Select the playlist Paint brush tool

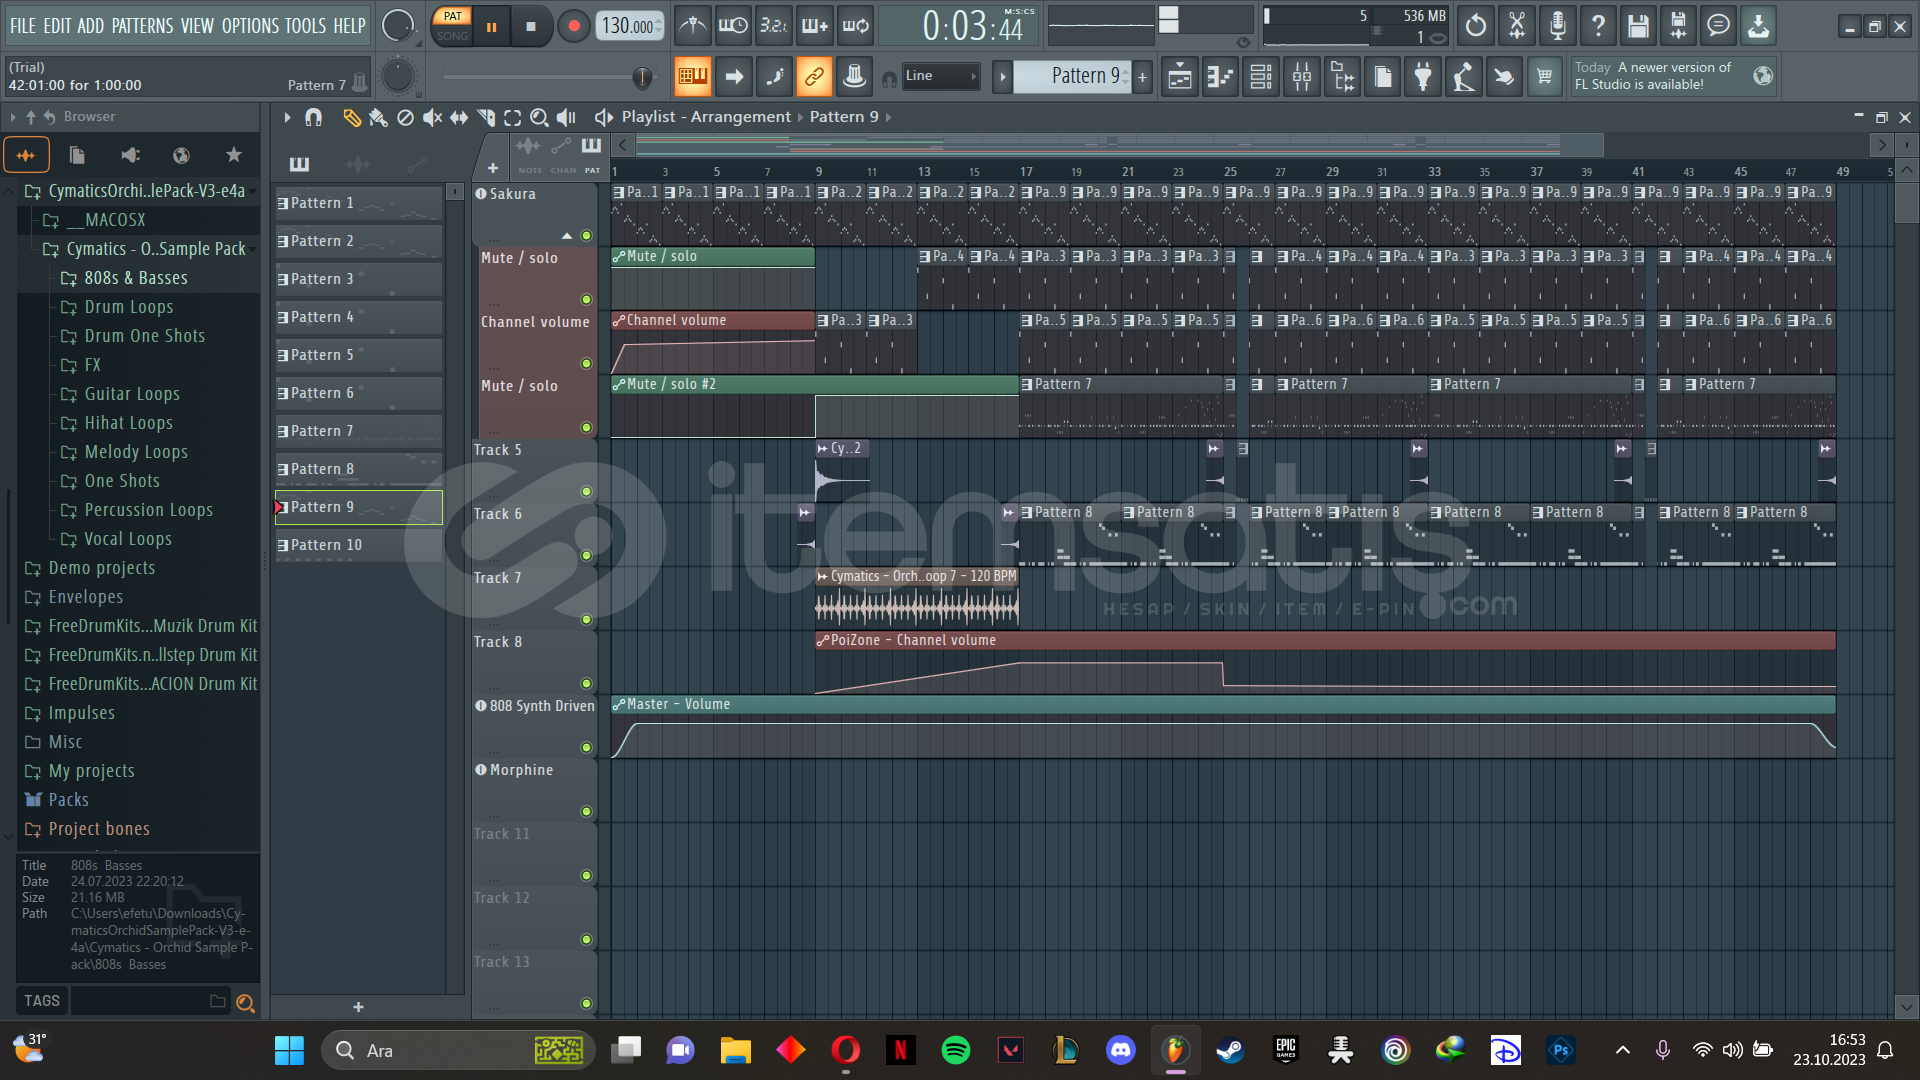point(378,118)
